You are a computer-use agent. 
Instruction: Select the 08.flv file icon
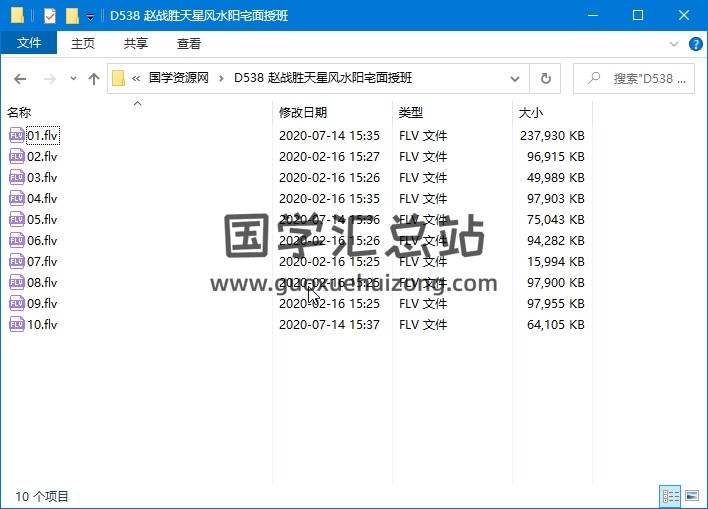point(17,282)
